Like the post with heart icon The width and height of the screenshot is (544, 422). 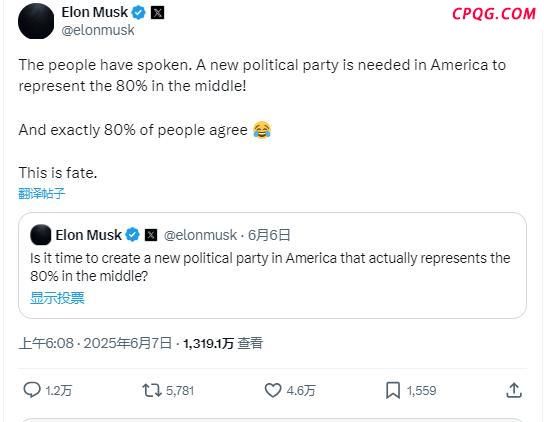(x=273, y=390)
